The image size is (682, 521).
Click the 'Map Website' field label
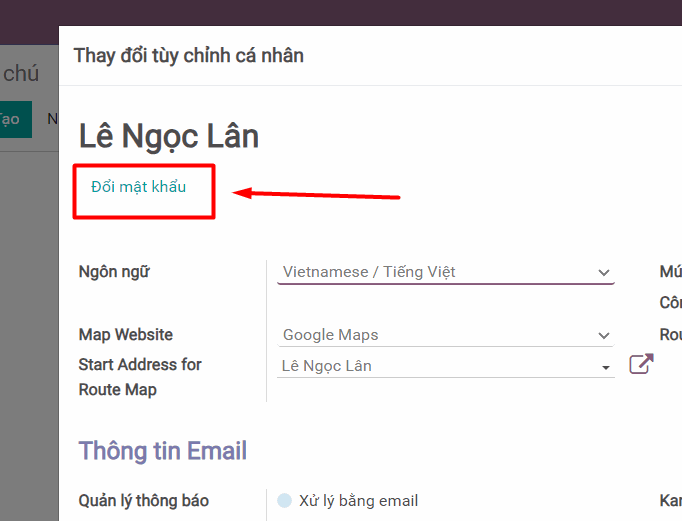[126, 335]
